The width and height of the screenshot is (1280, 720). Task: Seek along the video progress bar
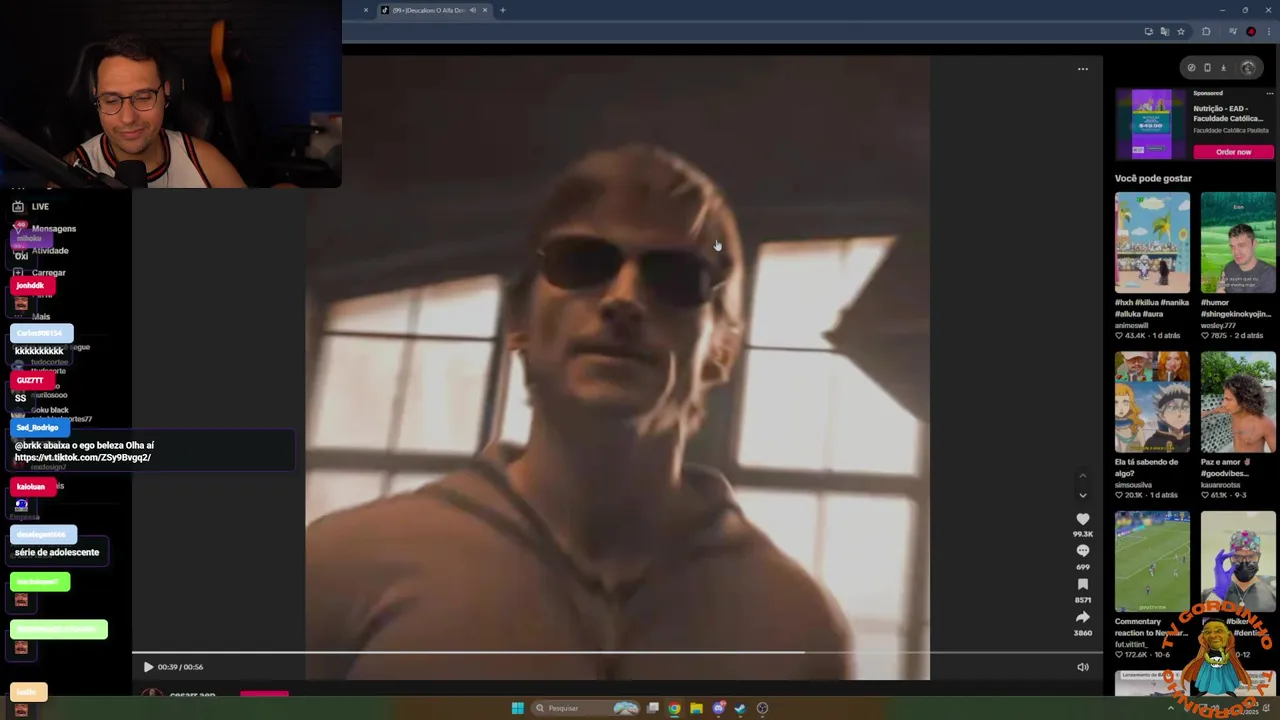tap(617, 653)
